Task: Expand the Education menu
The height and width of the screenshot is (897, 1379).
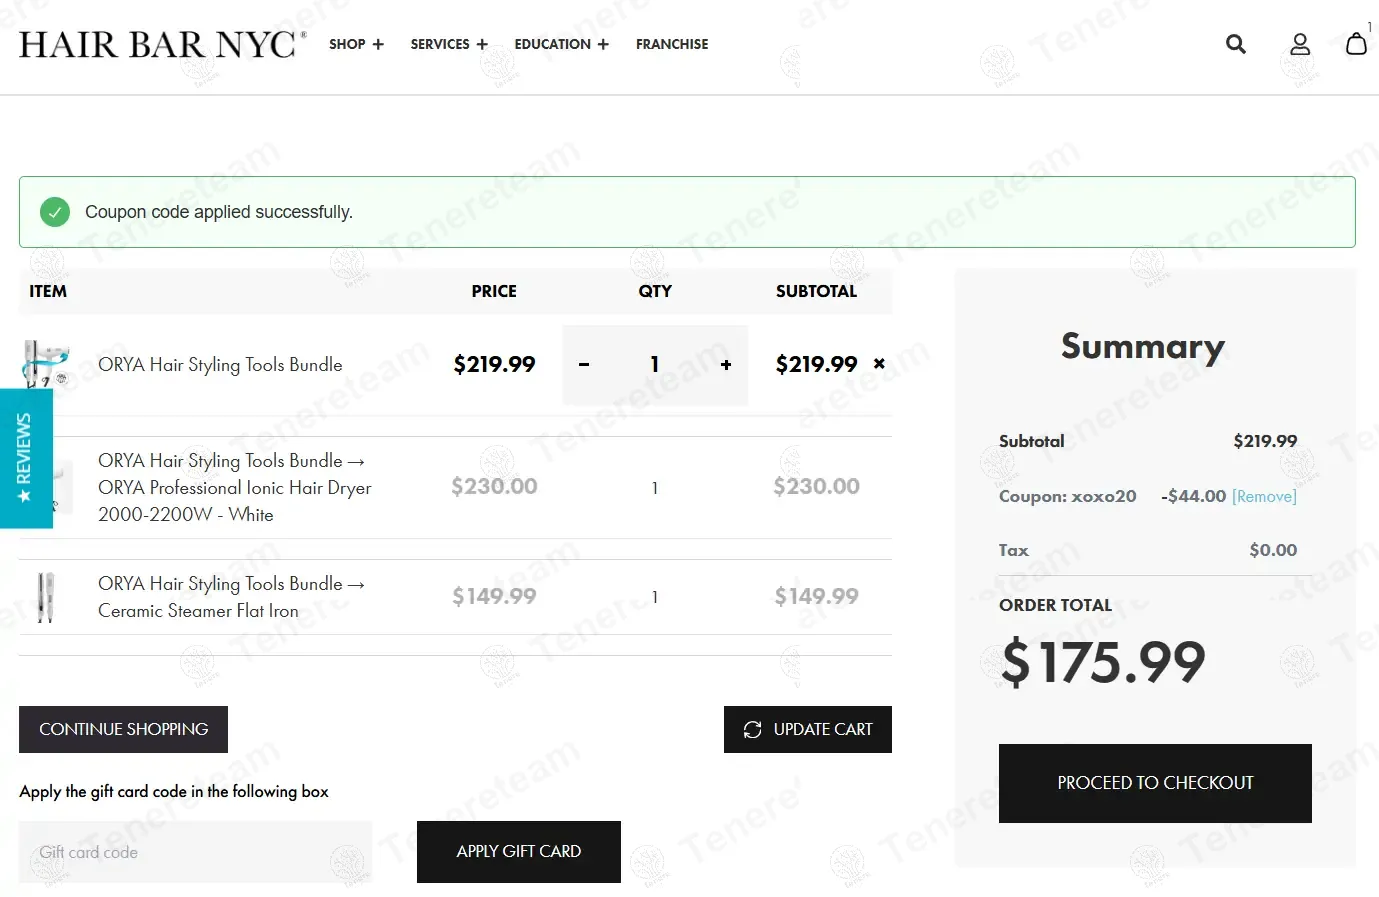Action: point(561,44)
